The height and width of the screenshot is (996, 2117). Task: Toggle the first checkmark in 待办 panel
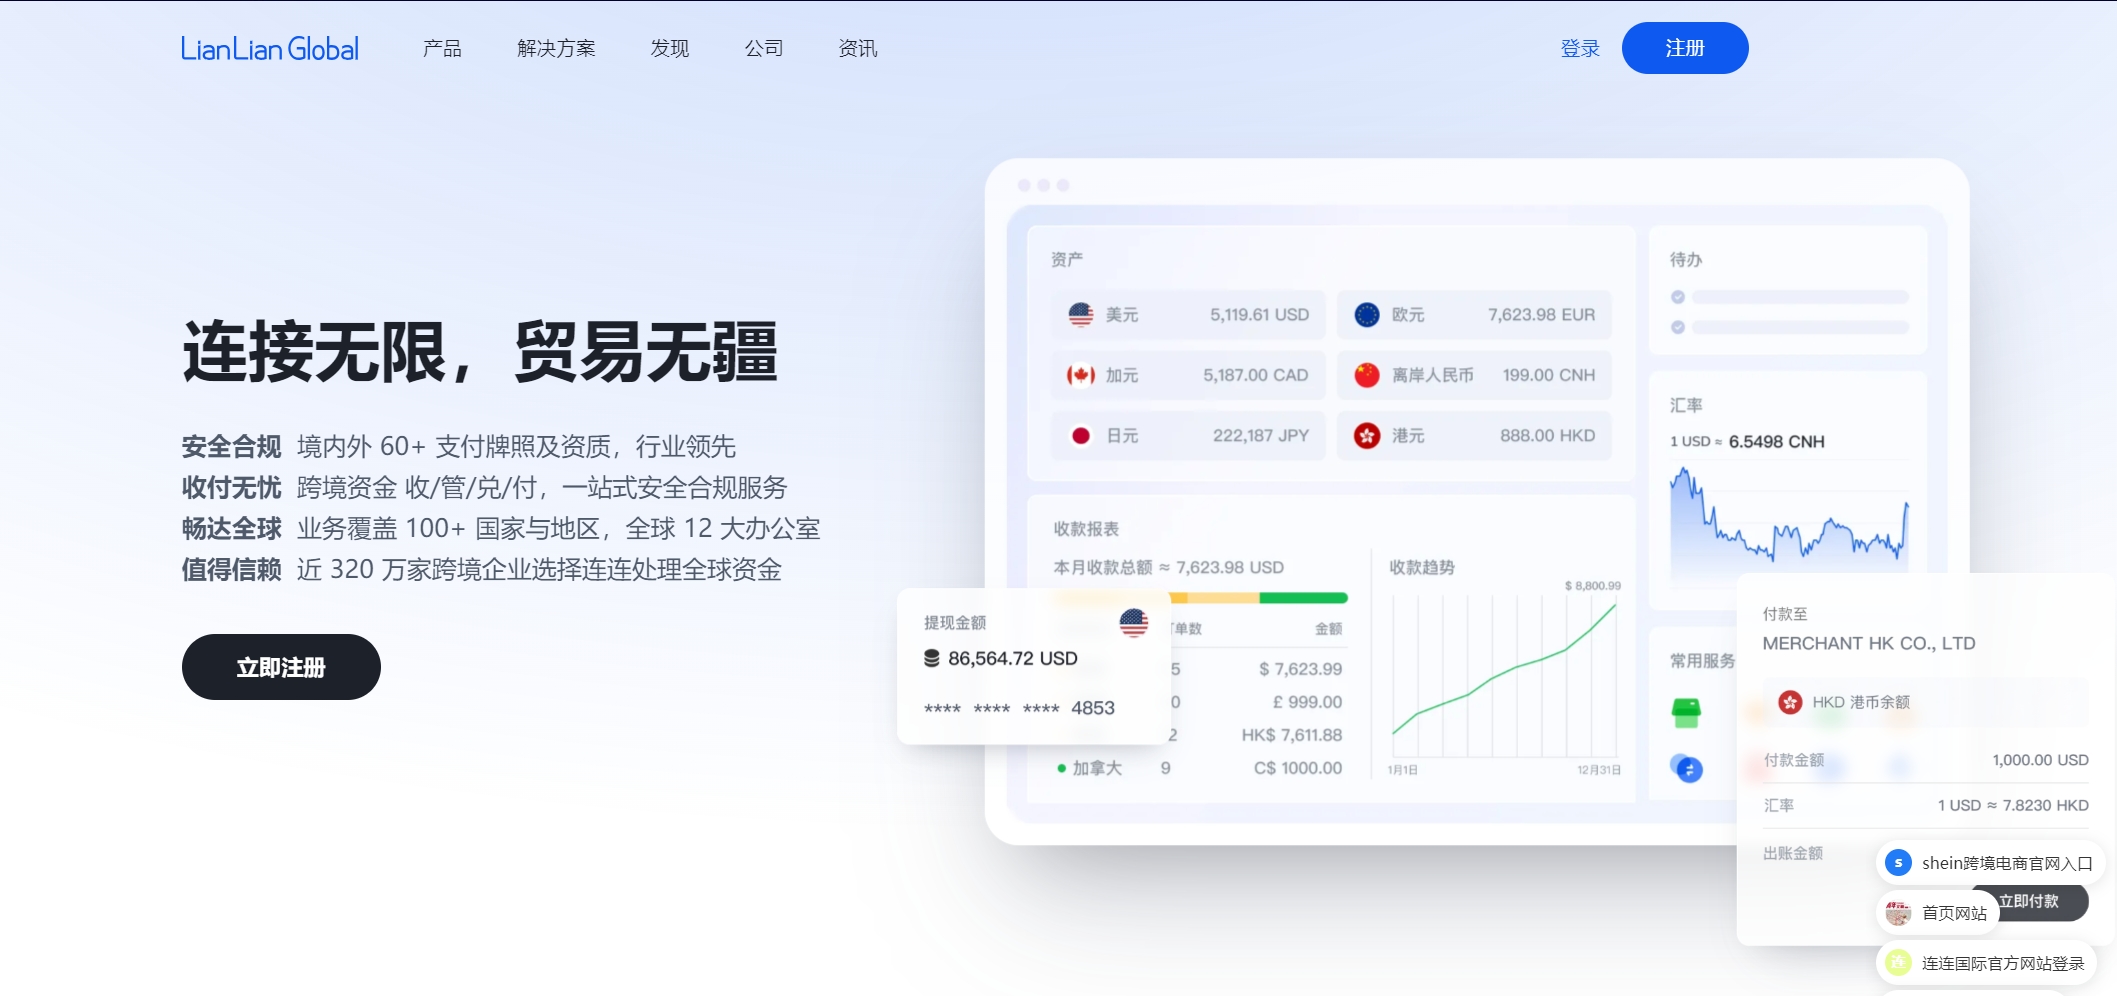coord(1678,296)
